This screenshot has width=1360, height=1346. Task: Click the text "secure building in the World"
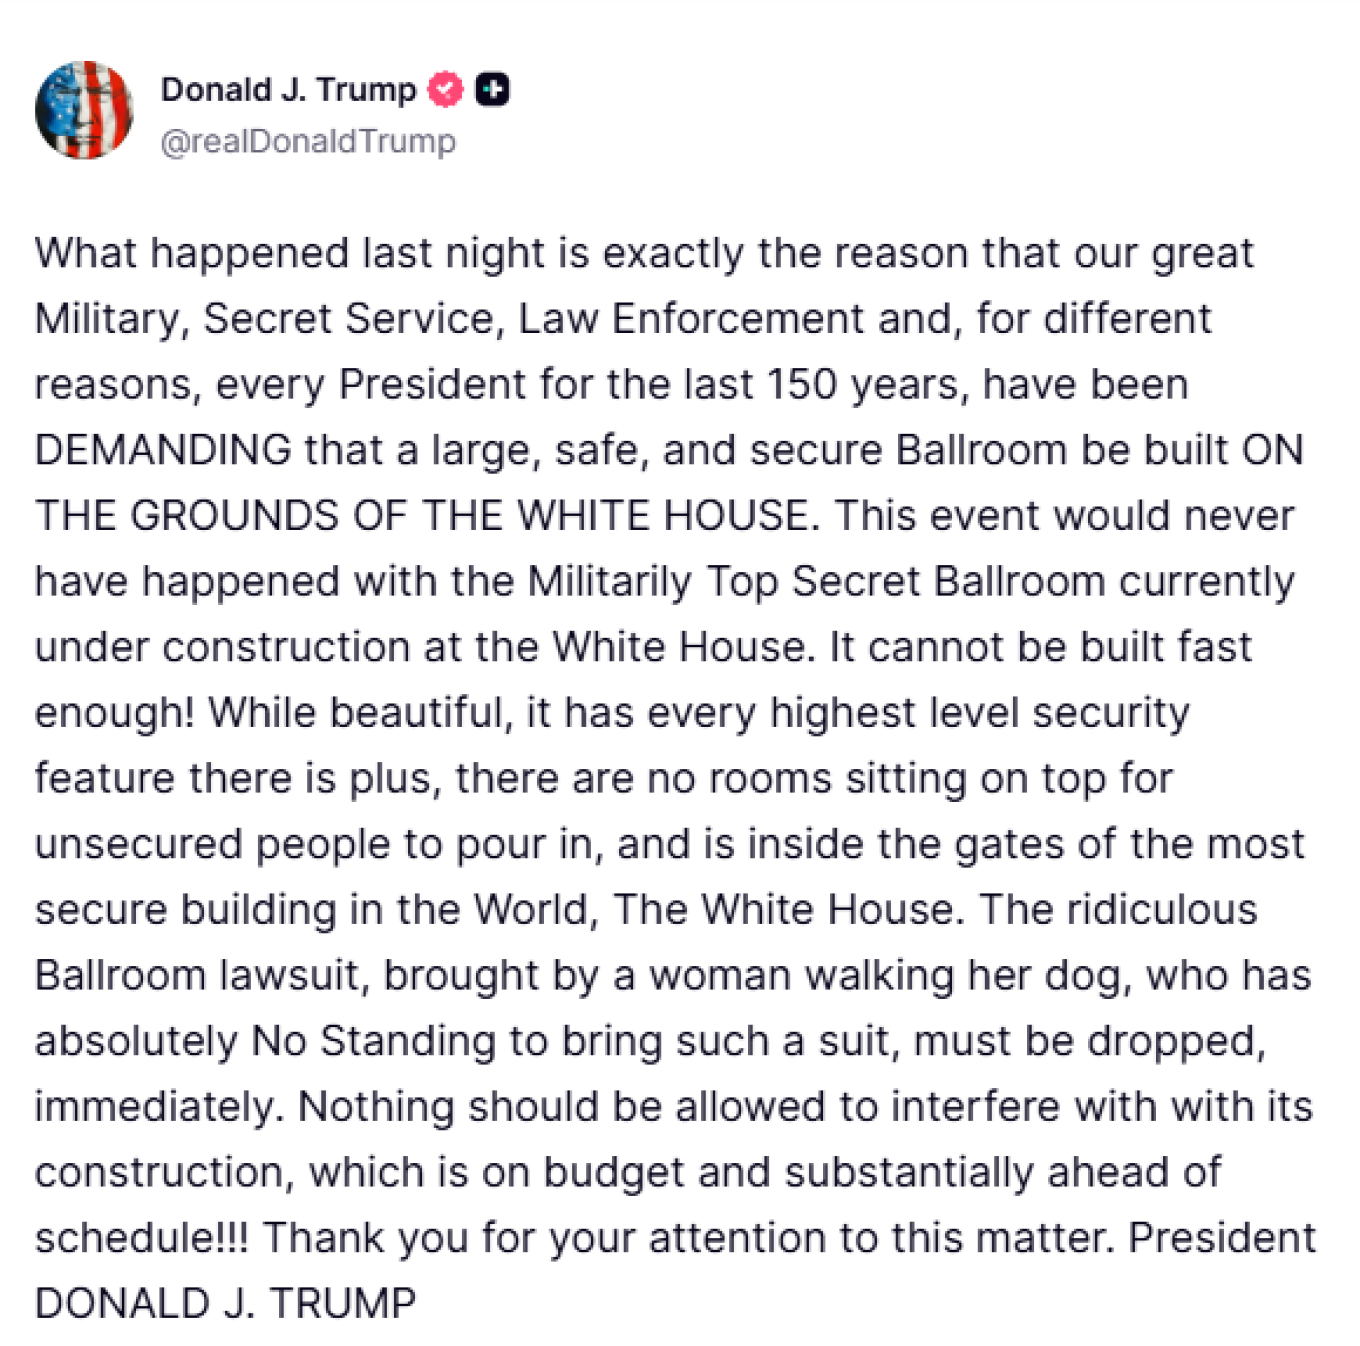tap(315, 910)
